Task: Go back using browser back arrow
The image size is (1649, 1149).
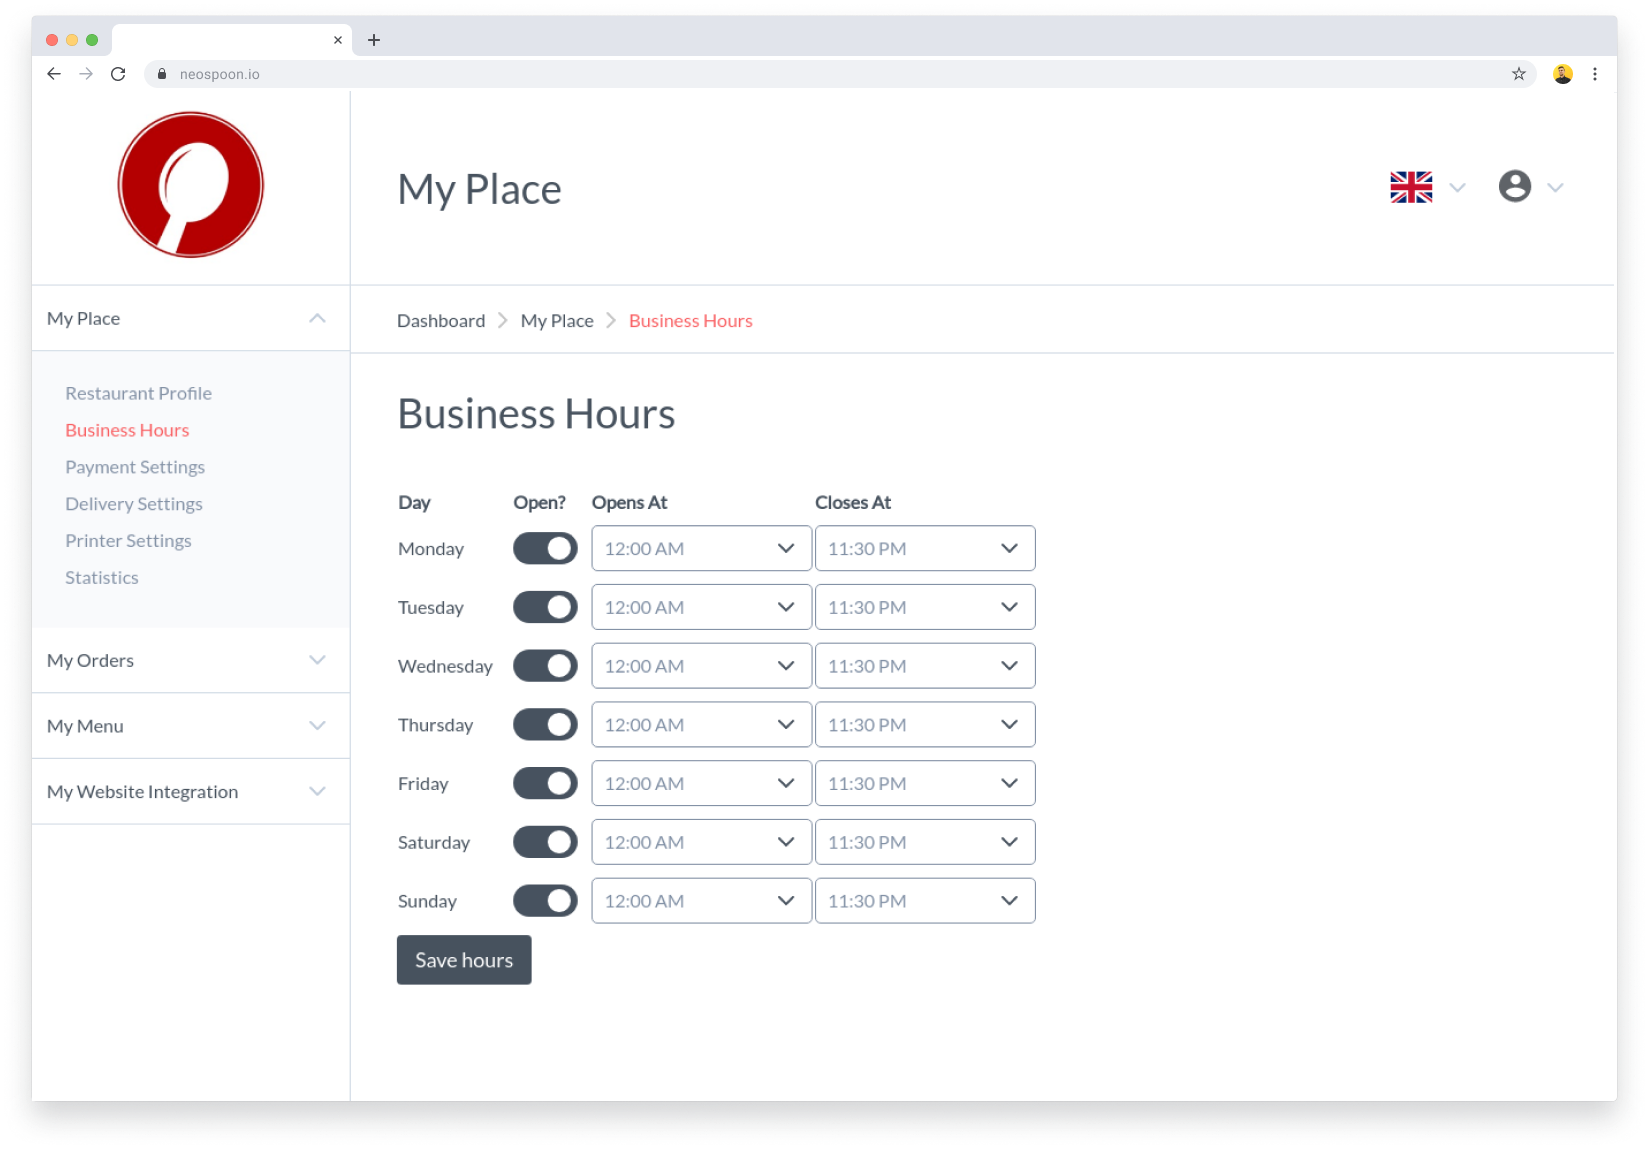Action: click(x=54, y=74)
